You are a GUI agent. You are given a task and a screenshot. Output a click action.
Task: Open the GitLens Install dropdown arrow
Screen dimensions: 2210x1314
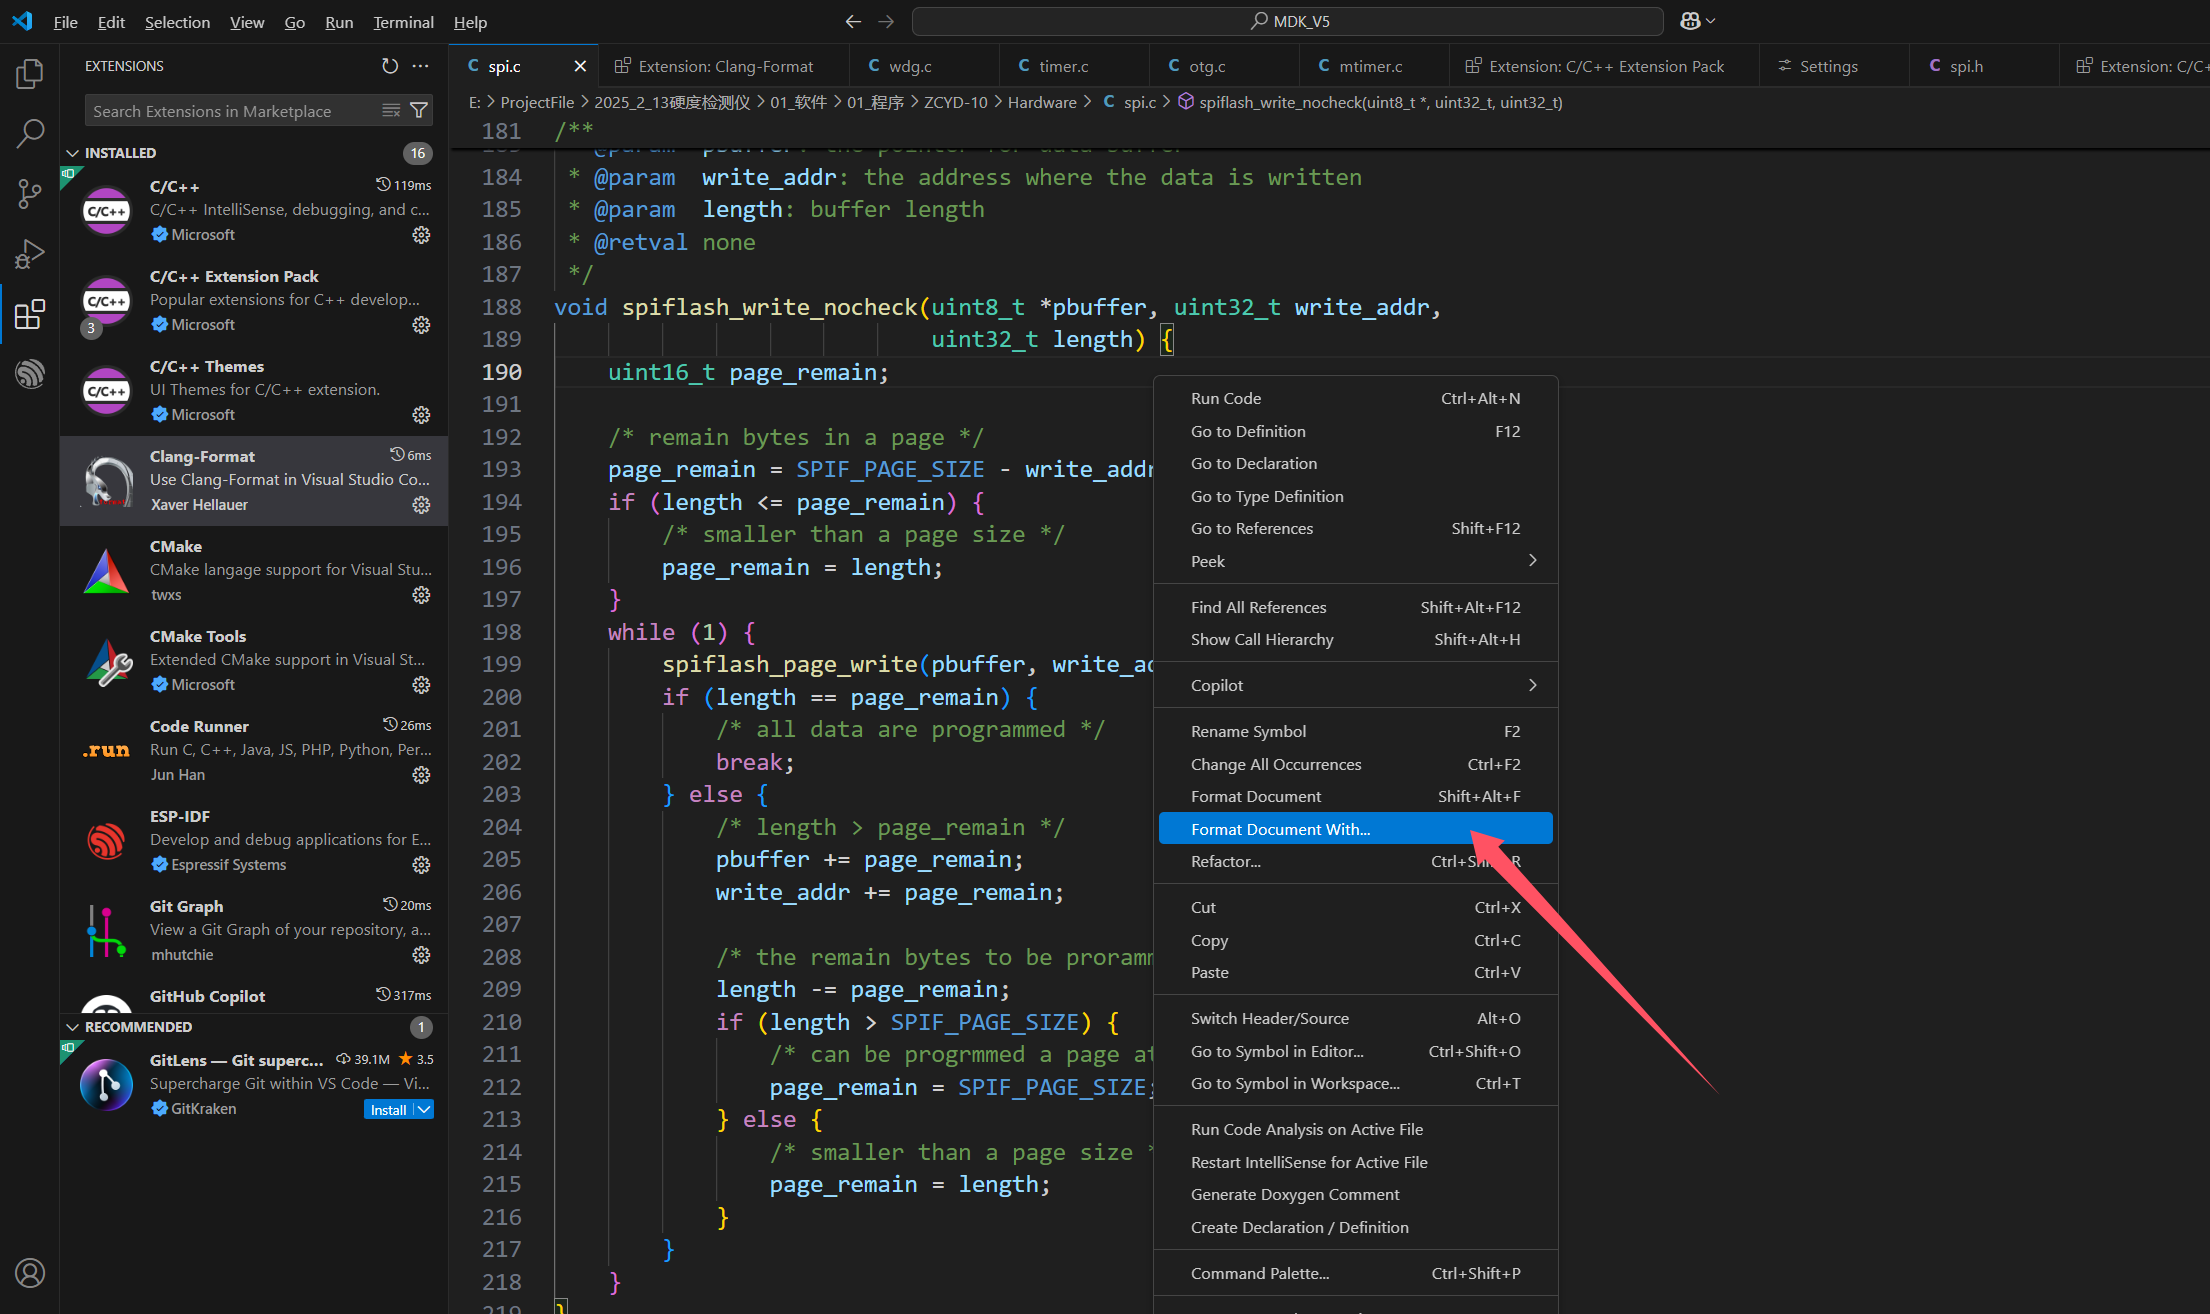[x=421, y=1109]
